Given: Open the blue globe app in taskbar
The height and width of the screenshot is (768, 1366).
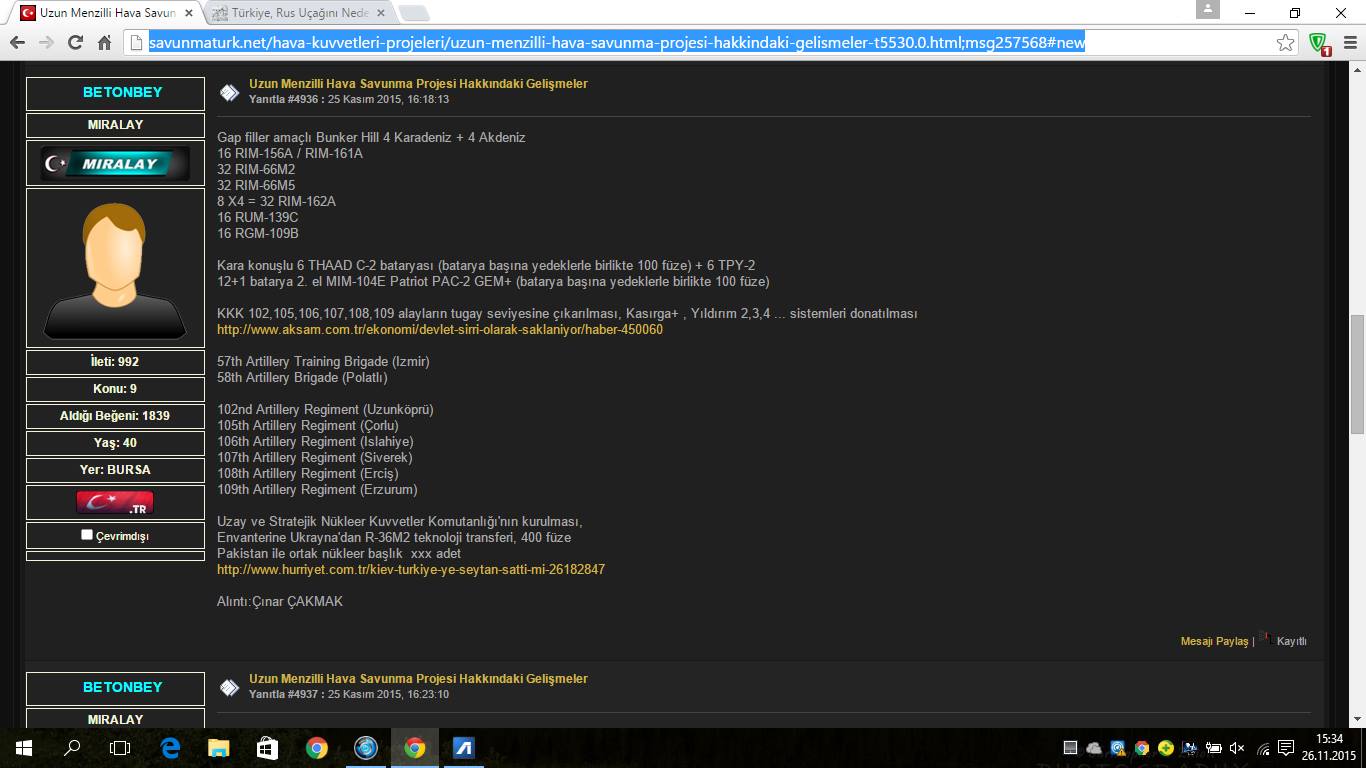Looking at the screenshot, I should [365, 748].
